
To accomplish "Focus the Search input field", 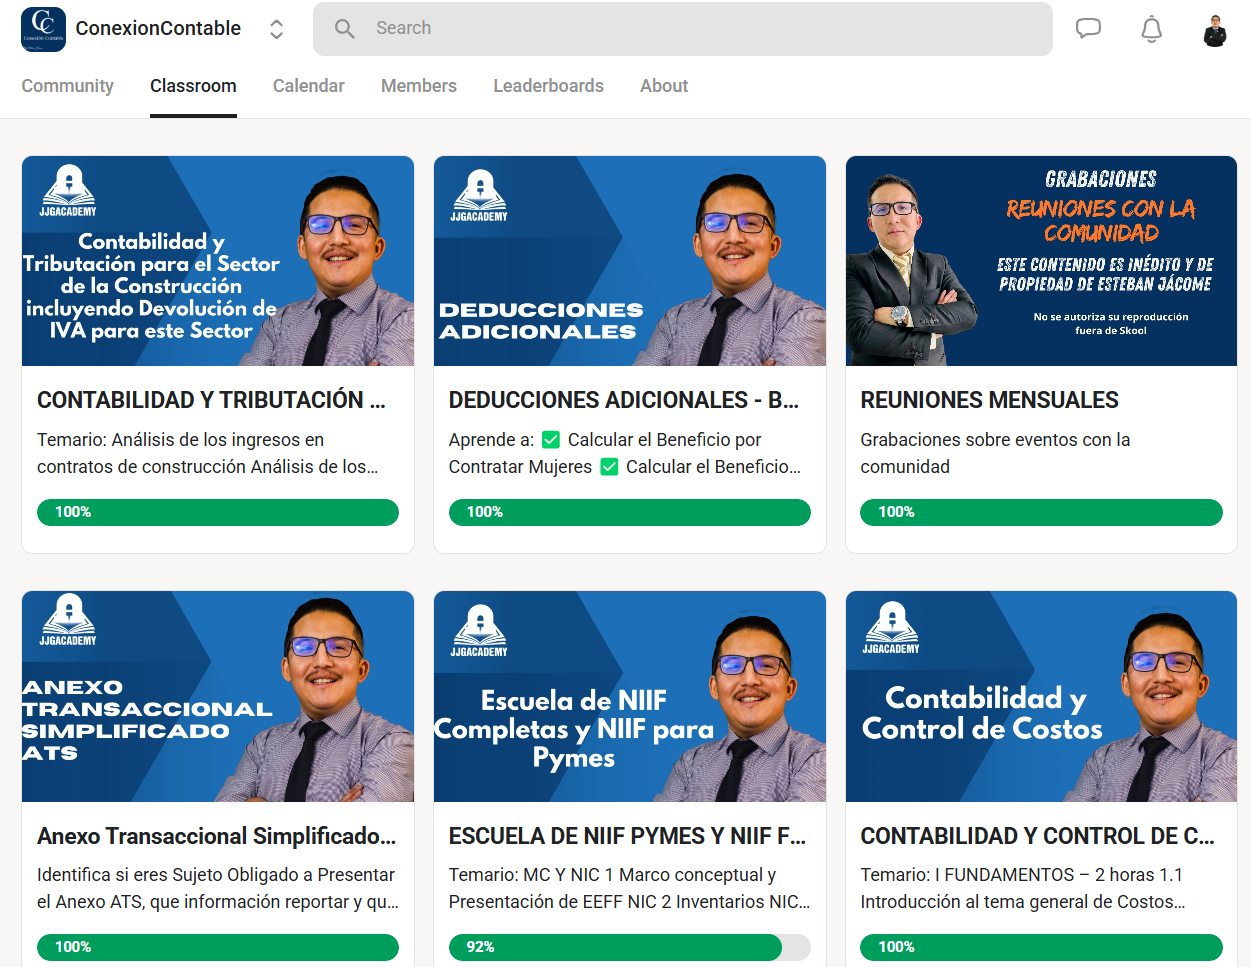I will (x=683, y=29).
